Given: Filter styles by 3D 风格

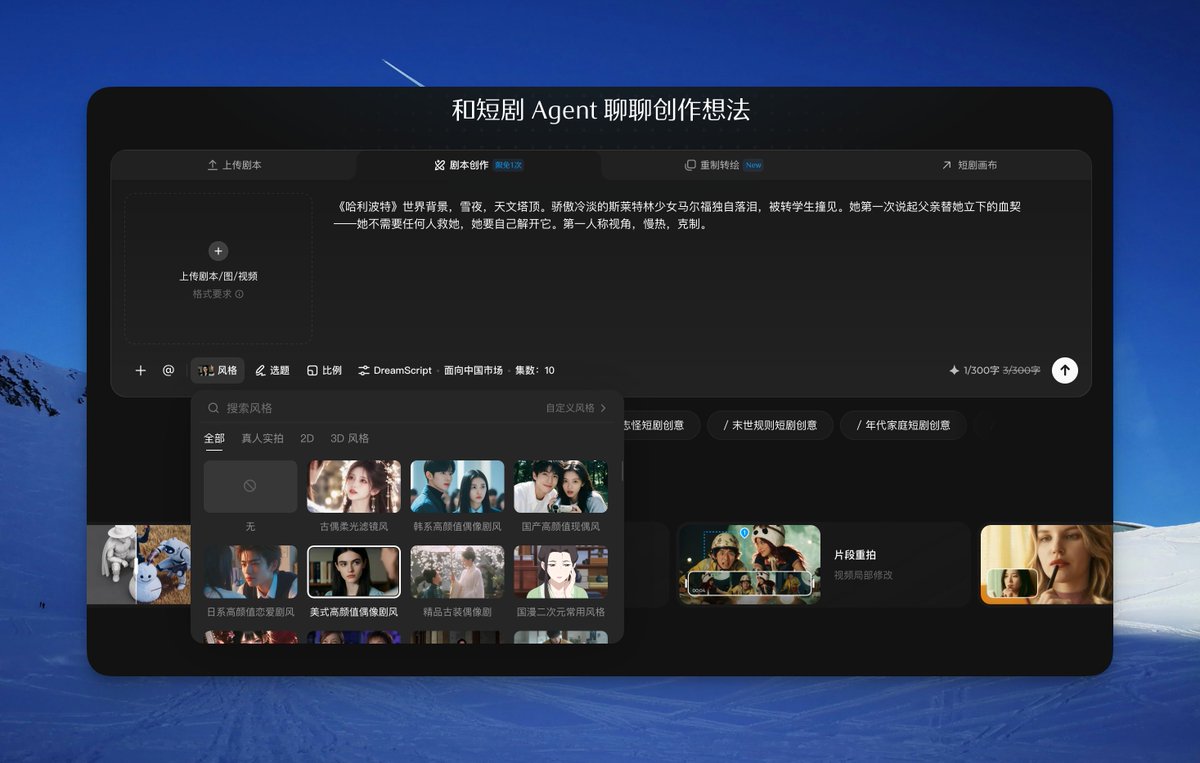Looking at the screenshot, I should pos(350,438).
